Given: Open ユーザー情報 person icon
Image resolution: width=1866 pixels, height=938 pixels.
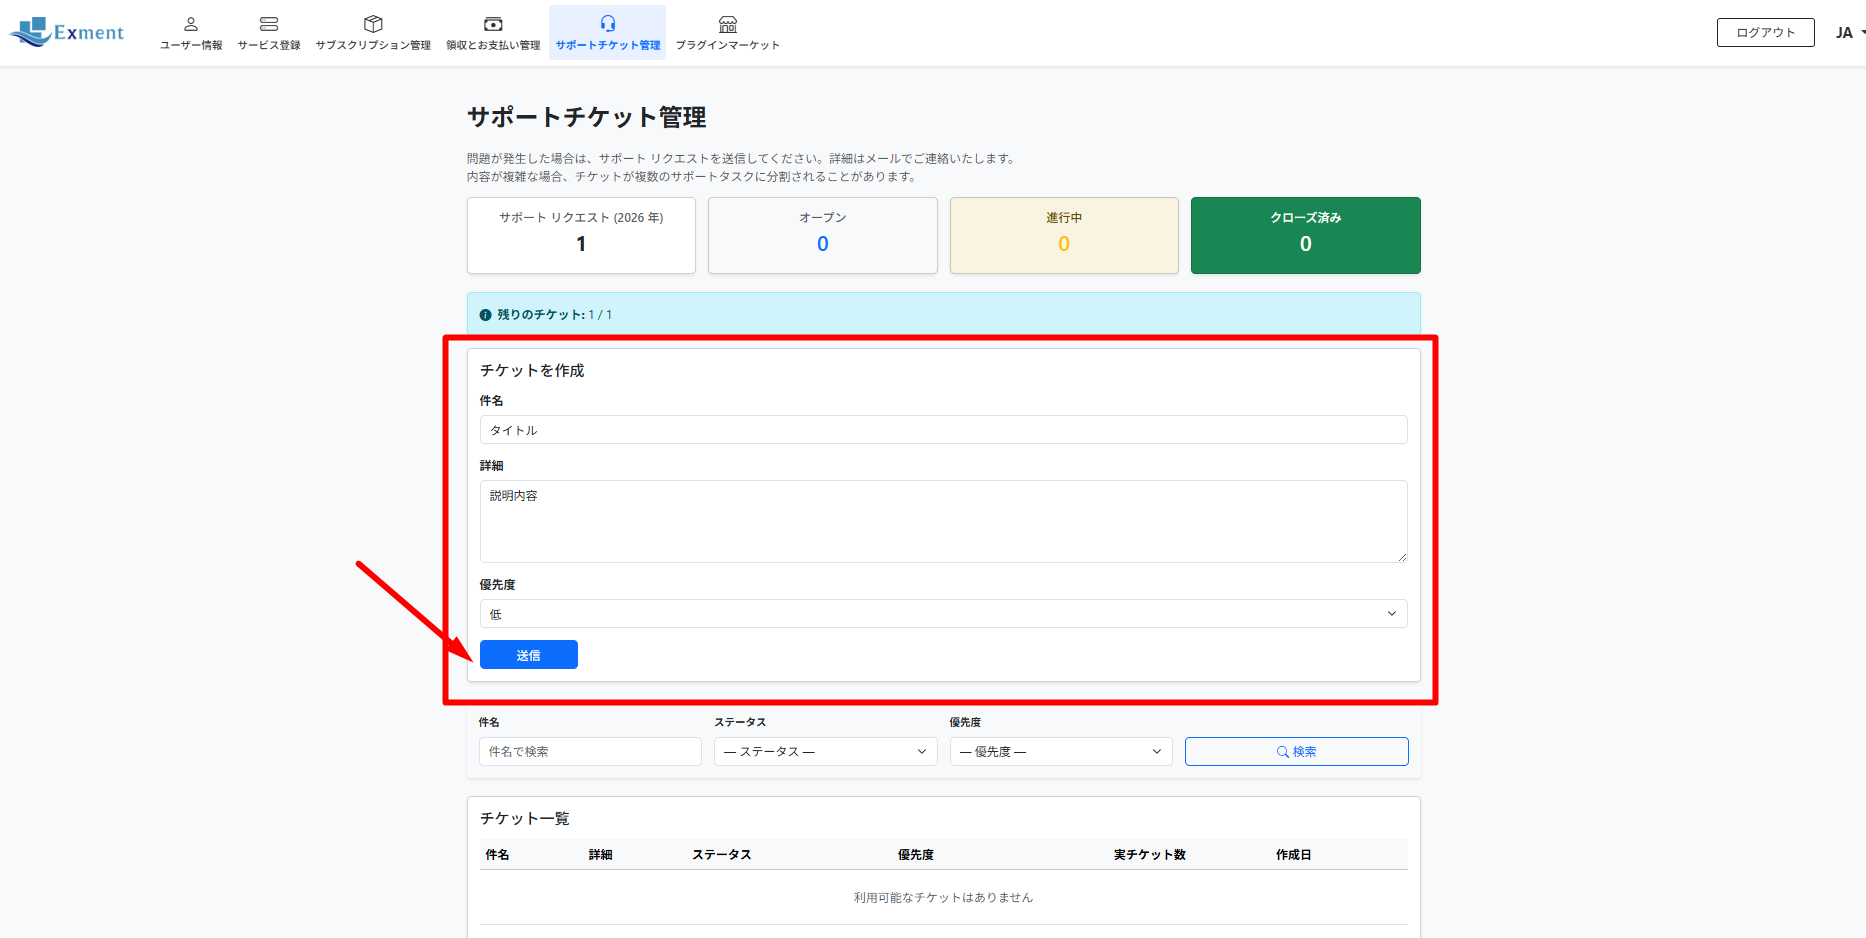Looking at the screenshot, I should tap(191, 24).
